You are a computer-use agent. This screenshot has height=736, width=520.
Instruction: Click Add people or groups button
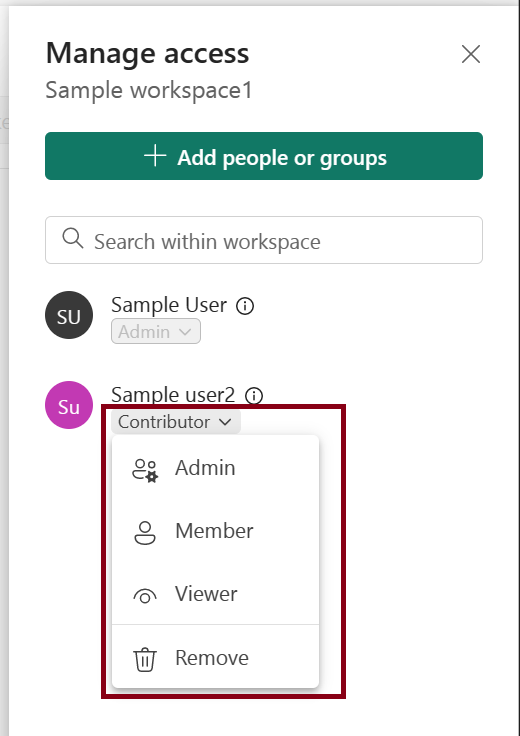[x=264, y=156]
